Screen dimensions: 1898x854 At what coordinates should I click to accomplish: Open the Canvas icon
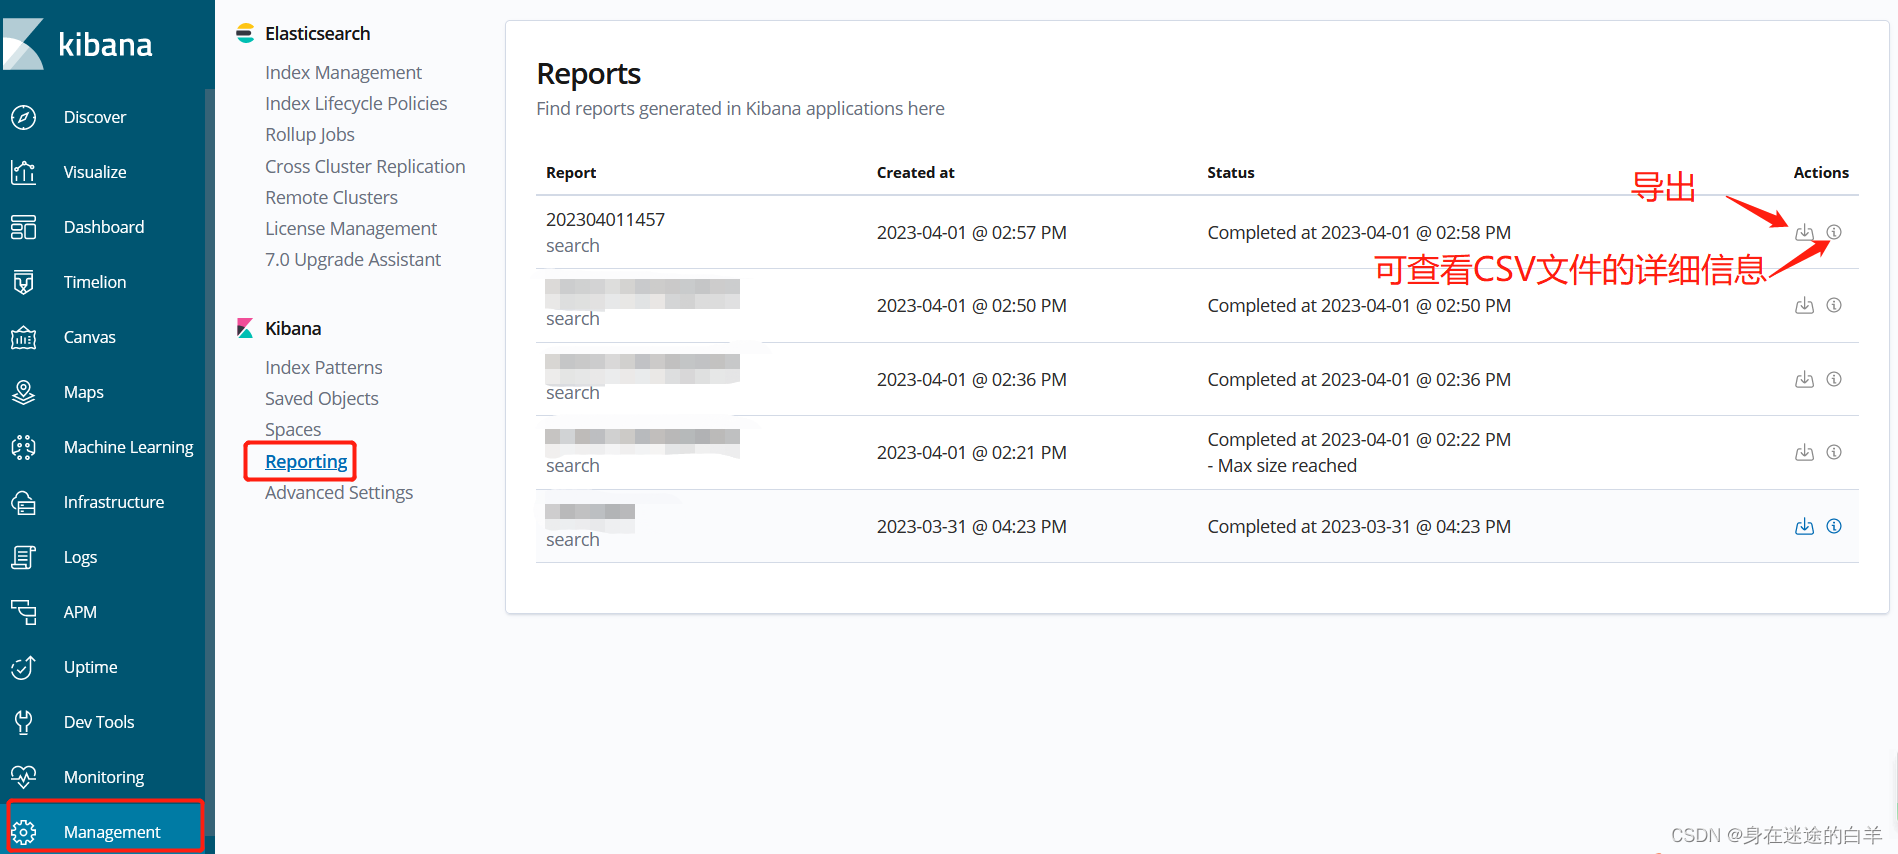[x=24, y=337]
